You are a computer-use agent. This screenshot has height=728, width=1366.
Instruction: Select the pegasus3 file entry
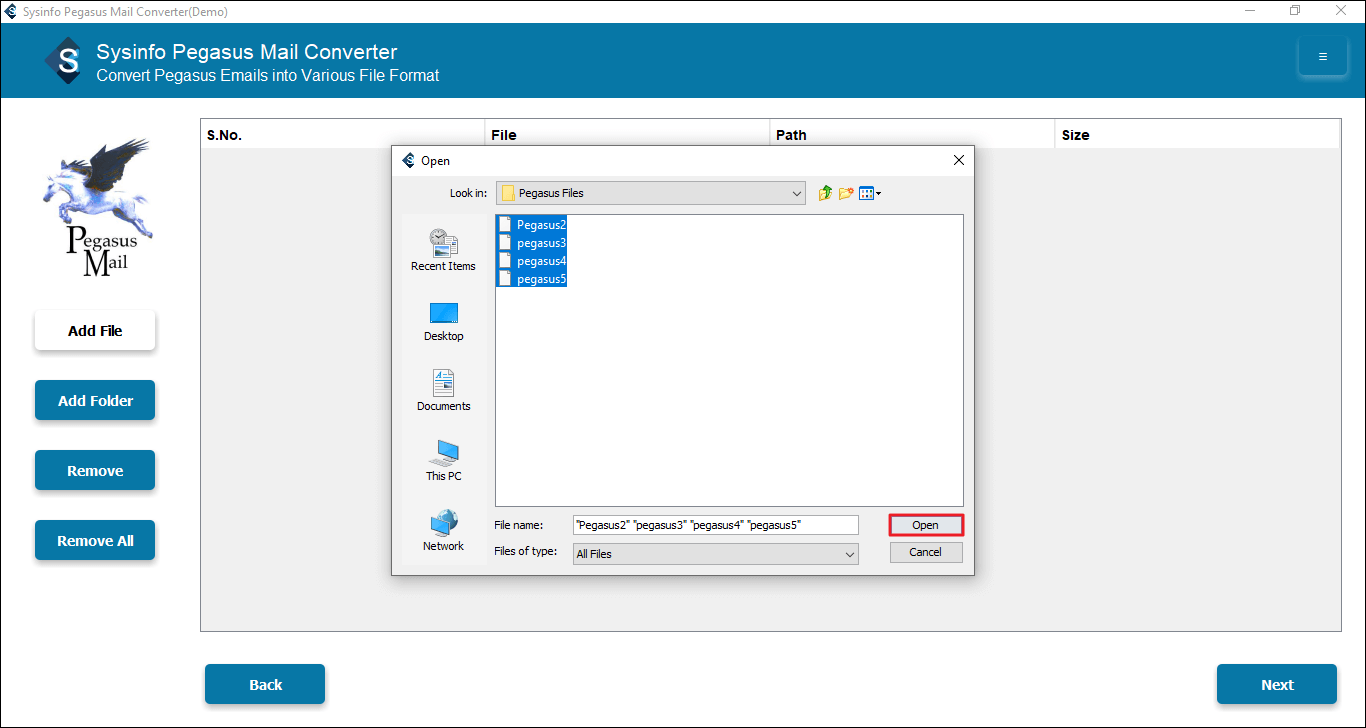click(x=537, y=242)
